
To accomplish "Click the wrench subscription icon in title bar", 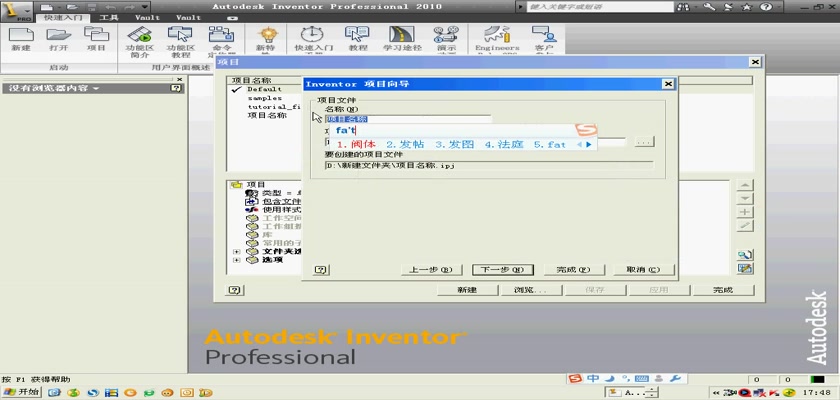I will tap(709, 7).
